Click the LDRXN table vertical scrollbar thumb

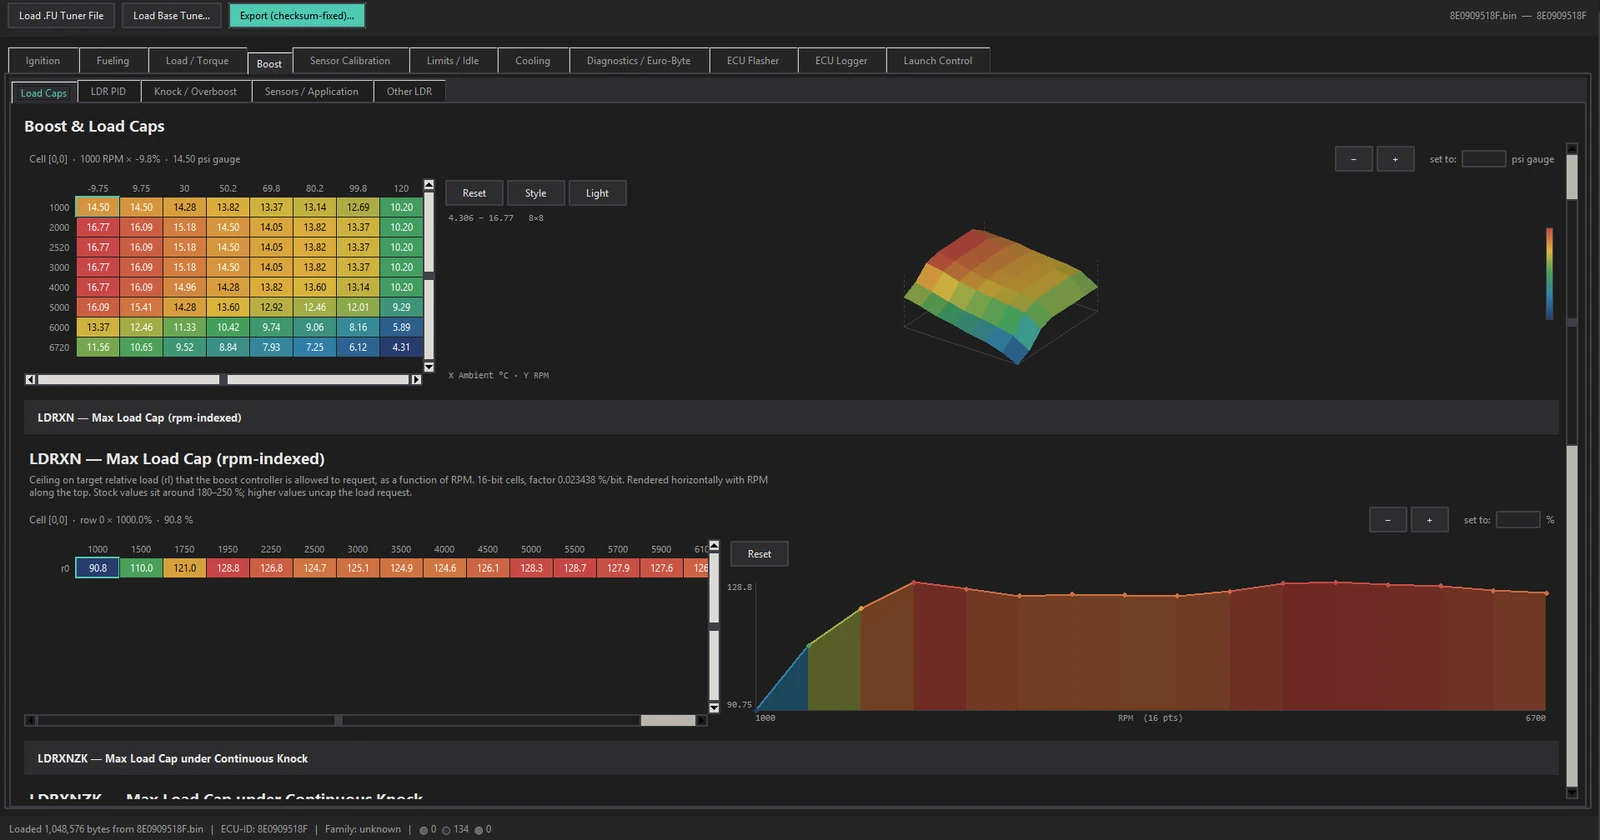click(714, 626)
